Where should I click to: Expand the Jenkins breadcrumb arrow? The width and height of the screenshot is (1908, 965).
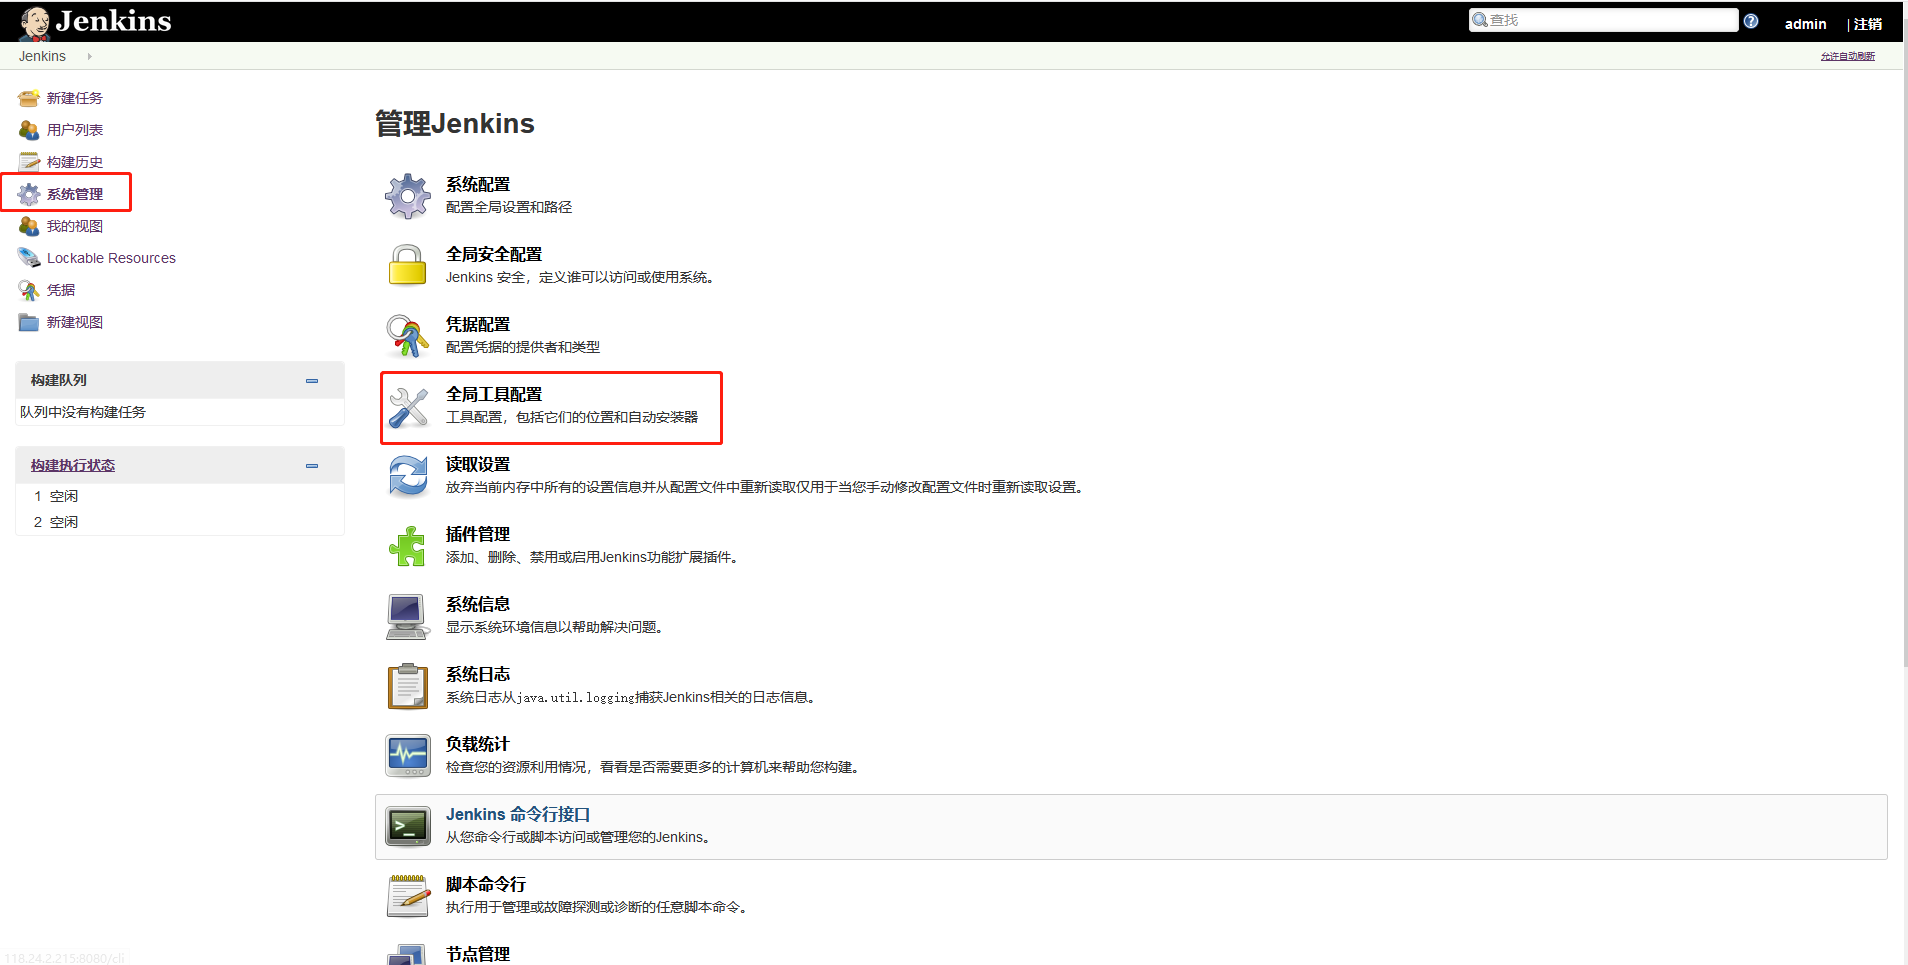click(89, 56)
